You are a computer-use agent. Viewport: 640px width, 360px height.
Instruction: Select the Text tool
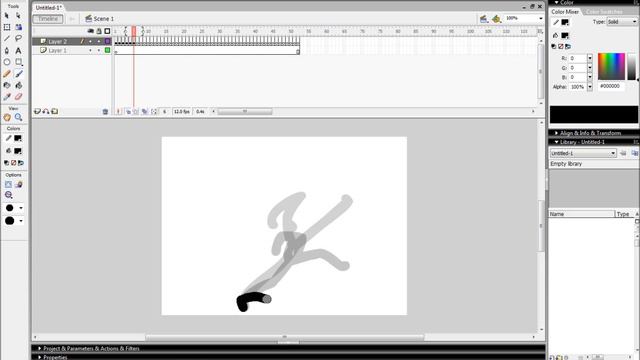pos(18,51)
